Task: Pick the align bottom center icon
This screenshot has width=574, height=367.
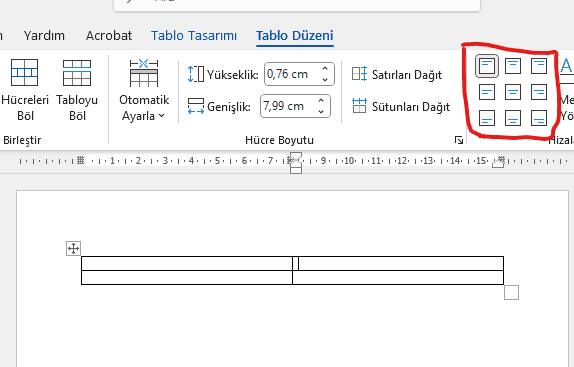Action: click(512, 118)
